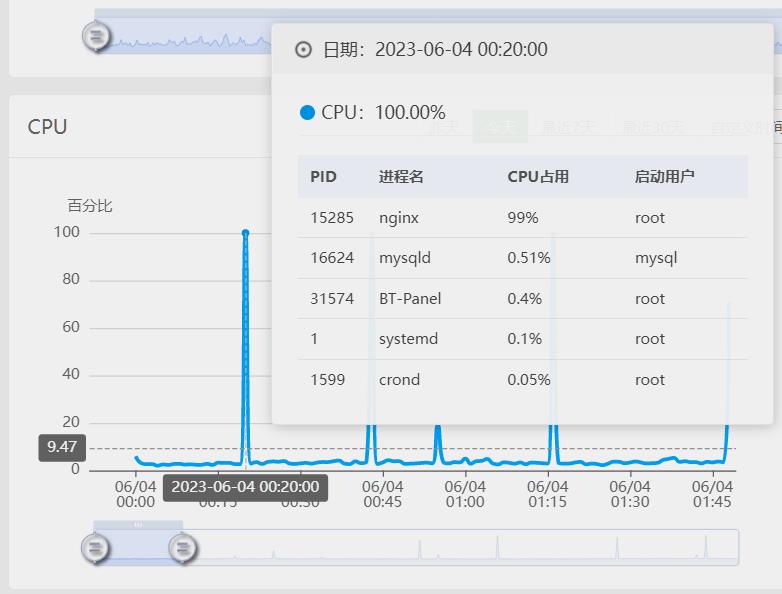Click the CPU占用 column header

click(x=538, y=177)
